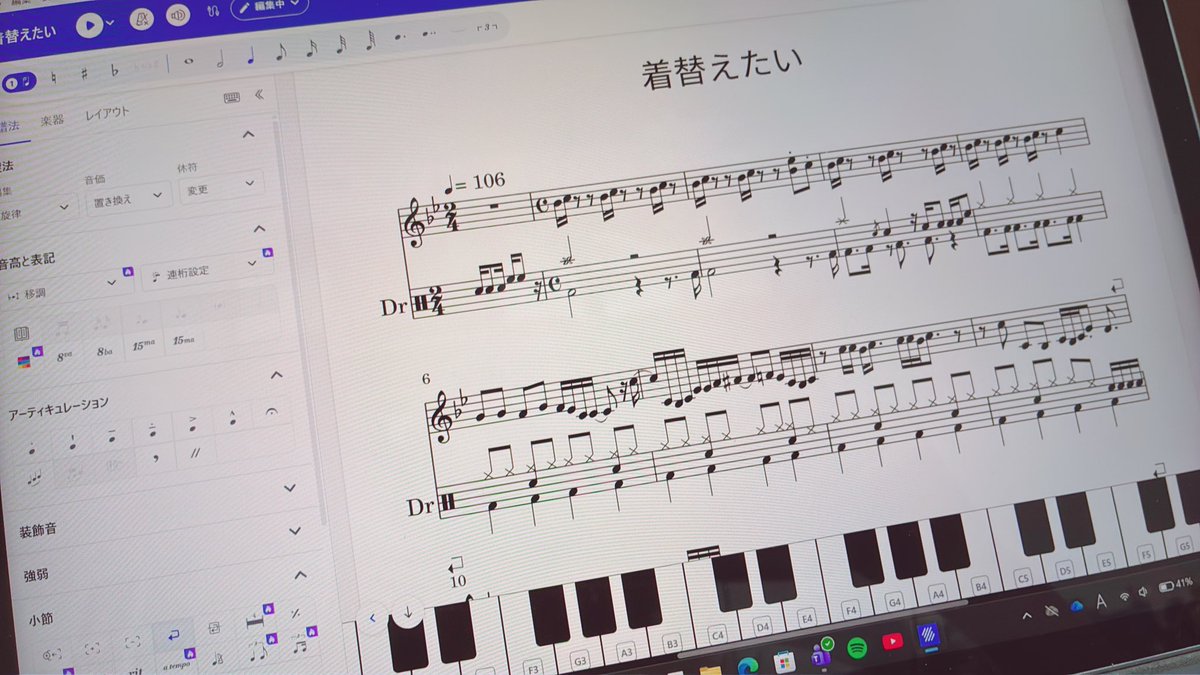The width and height of the screenshot is (1200, 675).
Task: Open playback options arrow beside play
Action: click(x=110, y=23)
